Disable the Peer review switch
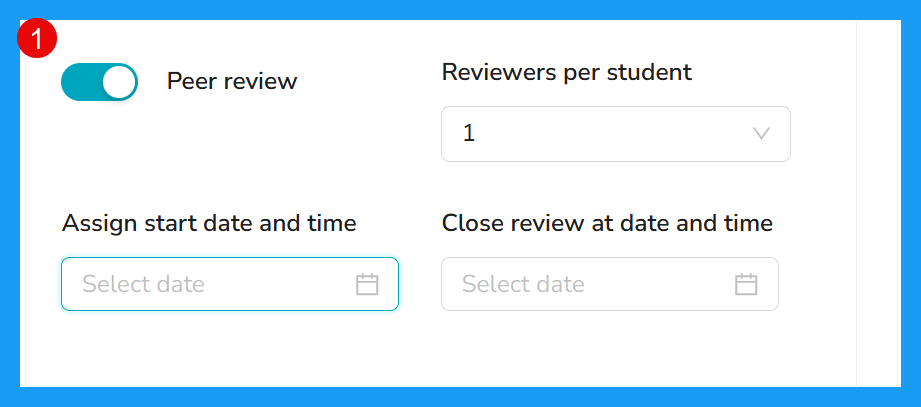This screenshot has height=407, width=921. tap(99, 82)
